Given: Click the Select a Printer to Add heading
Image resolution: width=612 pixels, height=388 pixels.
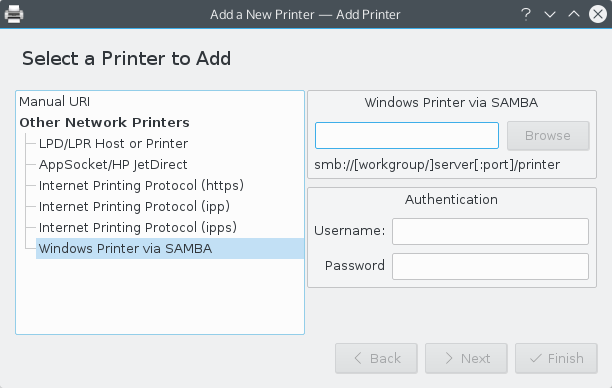Looking at the screenshot, I should click(x=126, y=59).
